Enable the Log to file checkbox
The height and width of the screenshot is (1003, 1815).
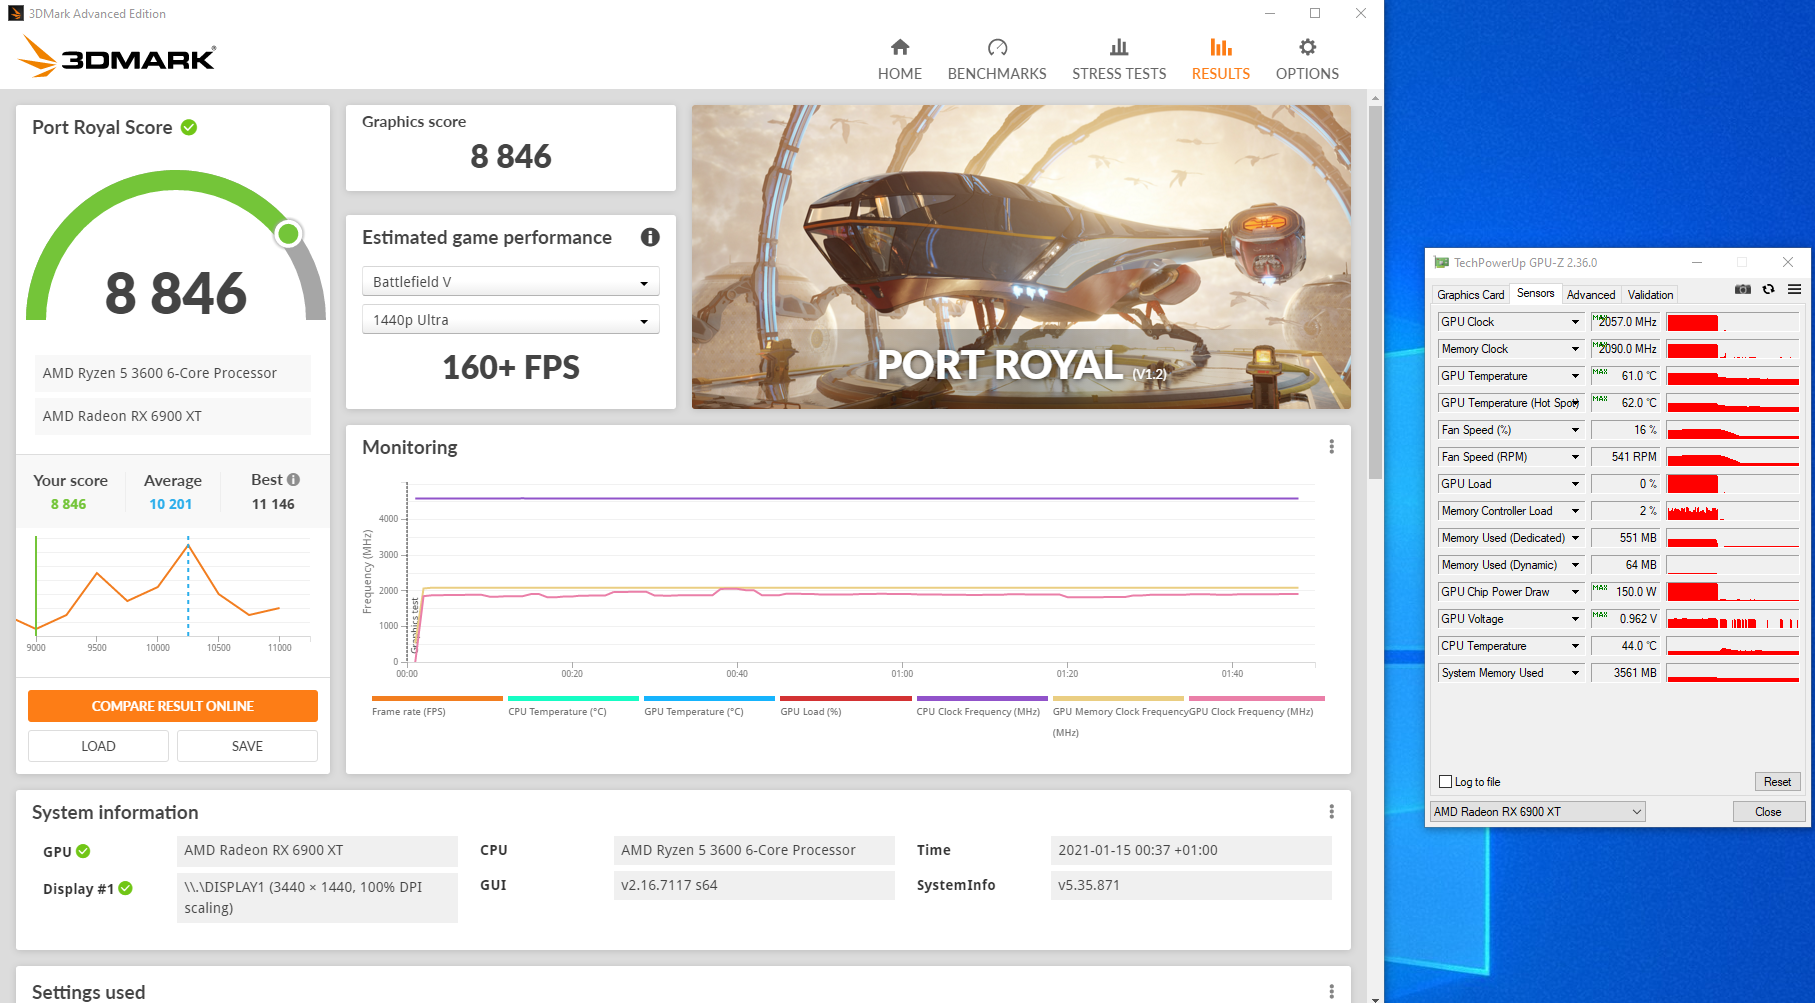(x=1445, y=782)
